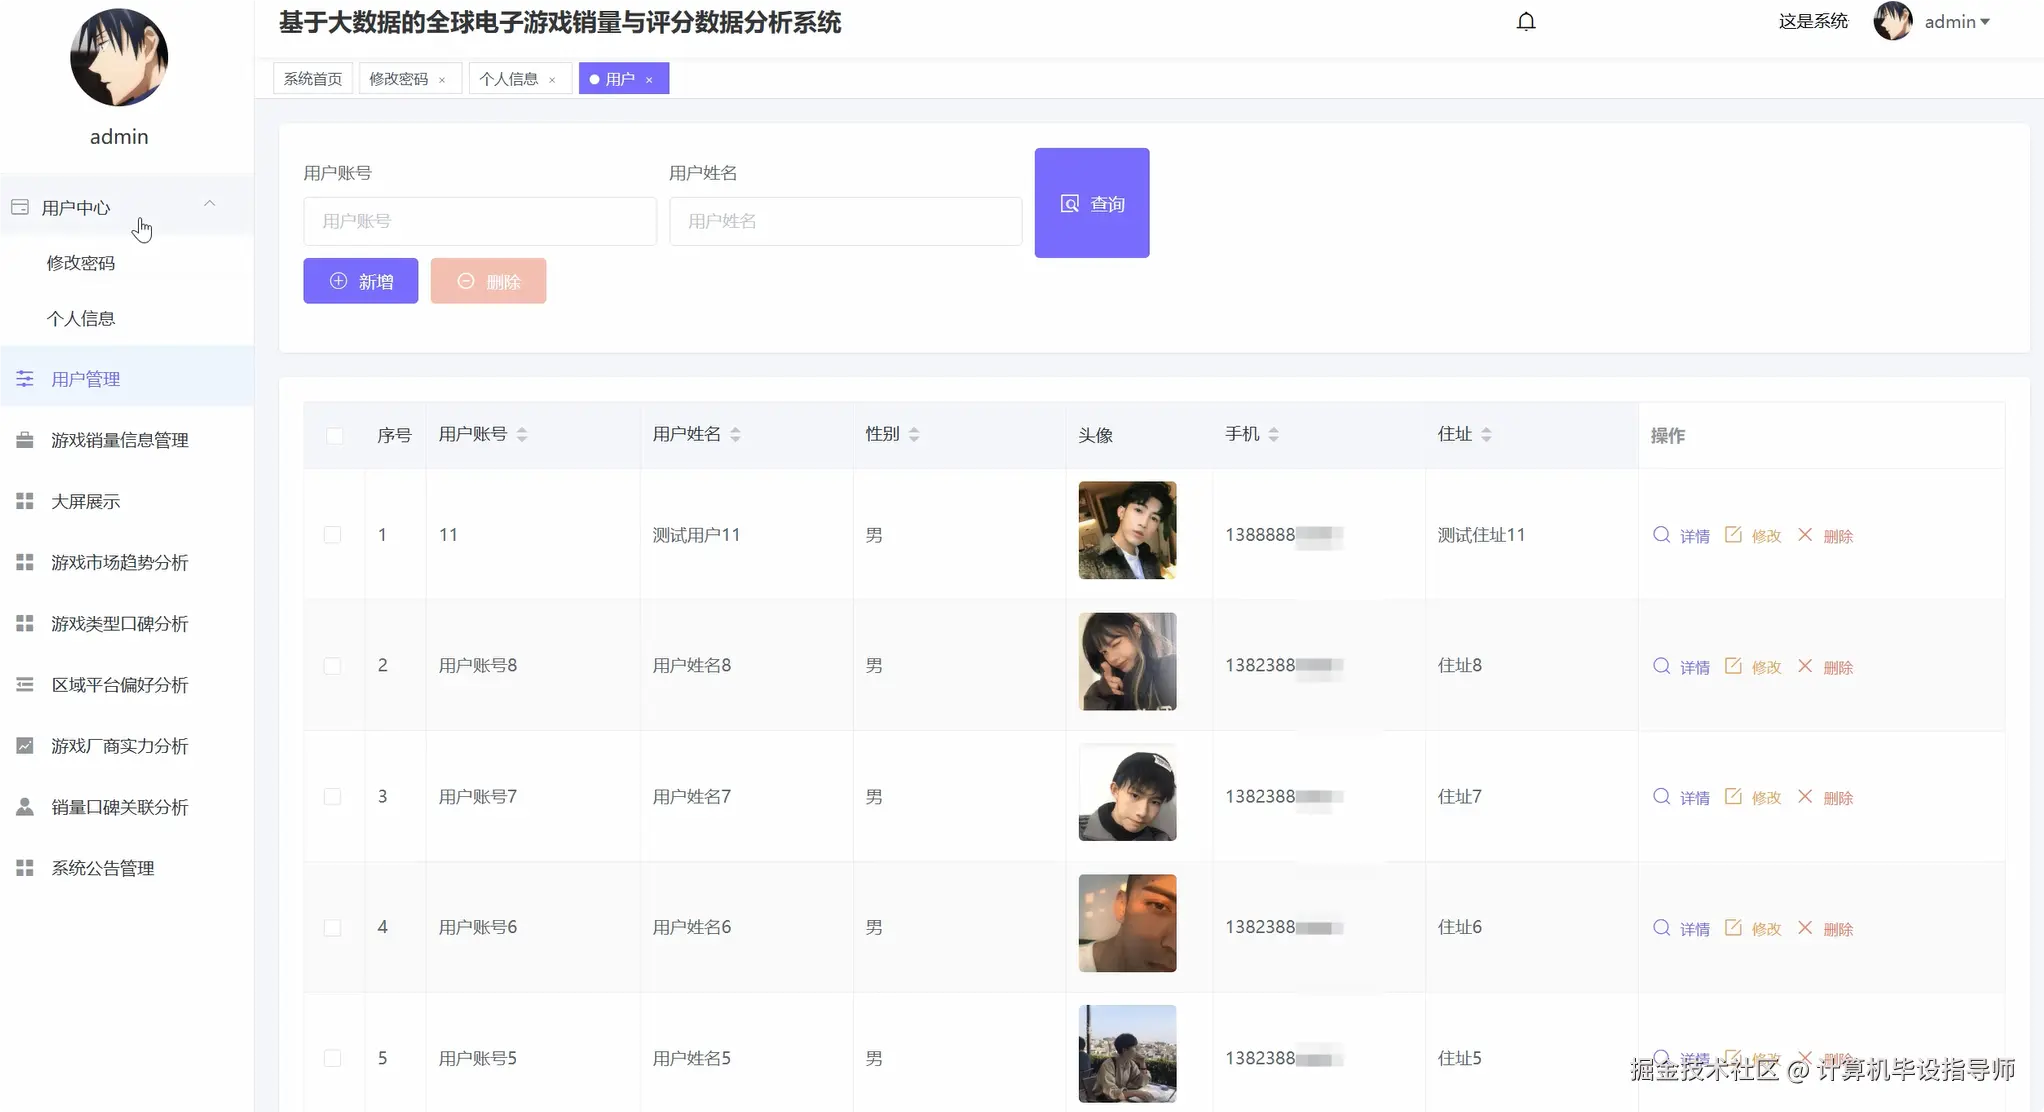This screenshot has height=1112, width=2044.
Task: Click the 新增 add button
Action: pyautogui.click(x=360, y=281)
